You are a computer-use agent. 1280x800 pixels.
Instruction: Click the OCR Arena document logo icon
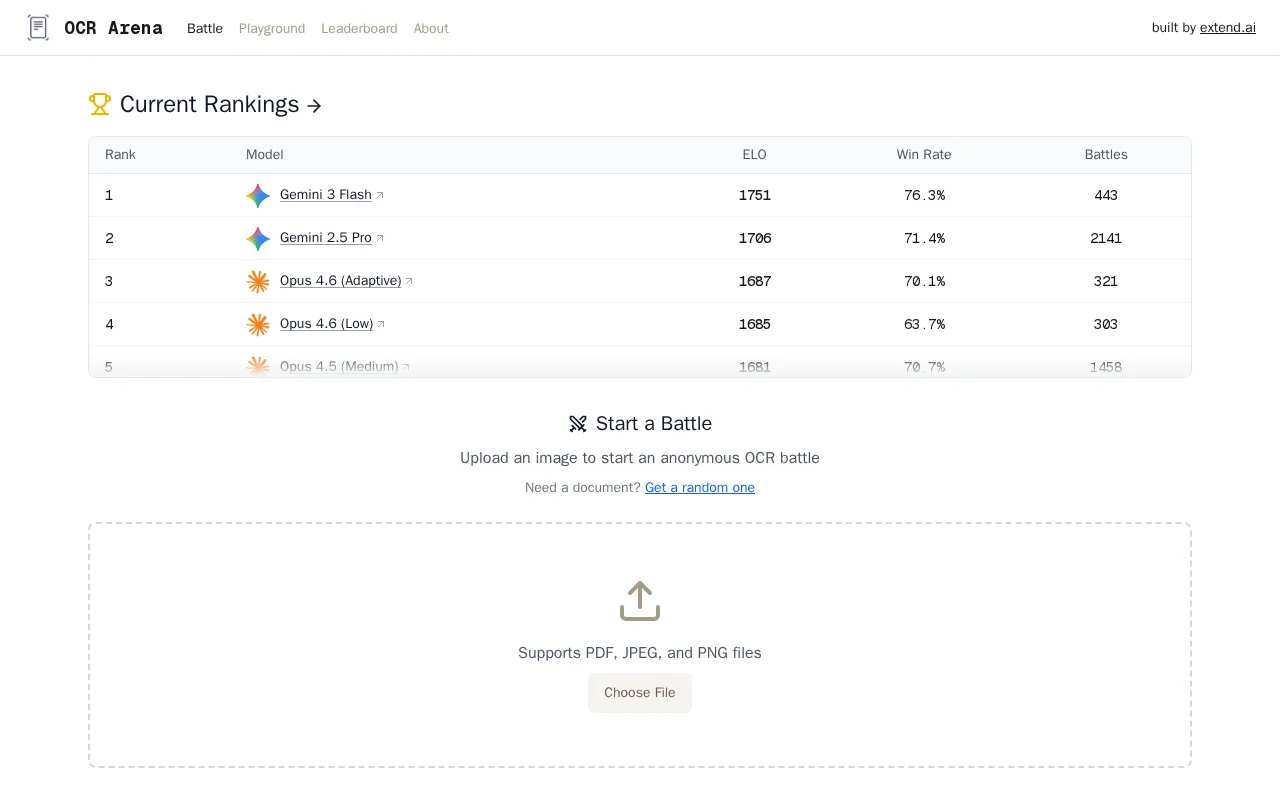pos(38,28)
